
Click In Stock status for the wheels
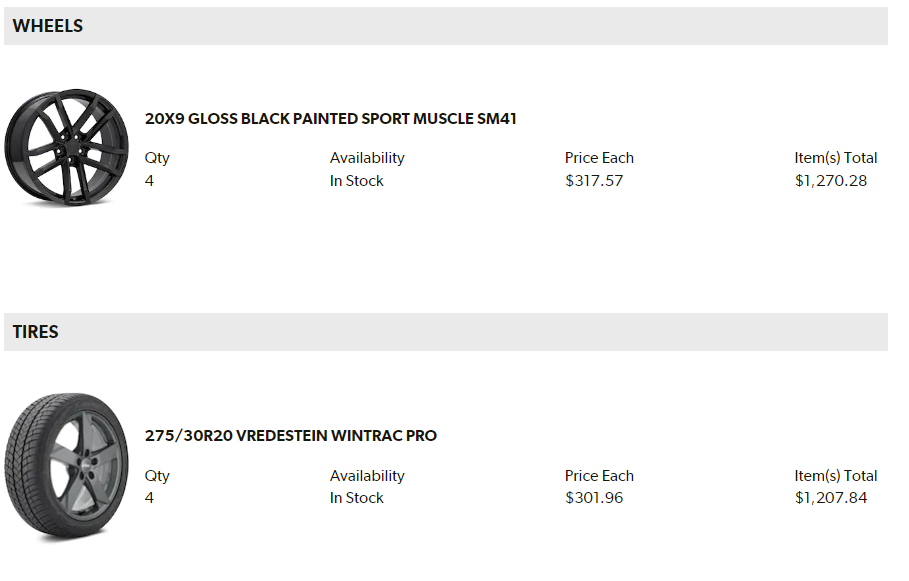tap(357, 181)
